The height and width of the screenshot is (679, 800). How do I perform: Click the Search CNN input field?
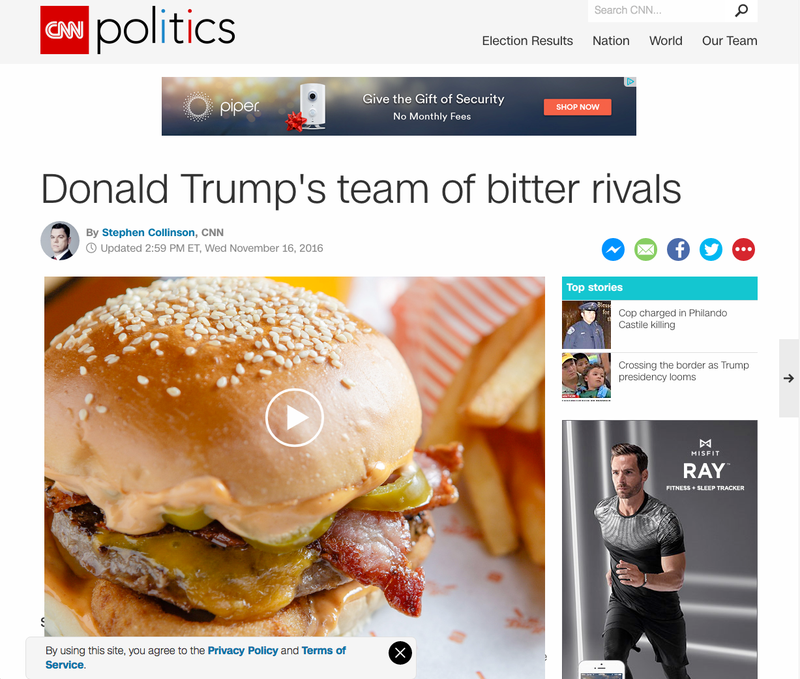coord(658,10)
